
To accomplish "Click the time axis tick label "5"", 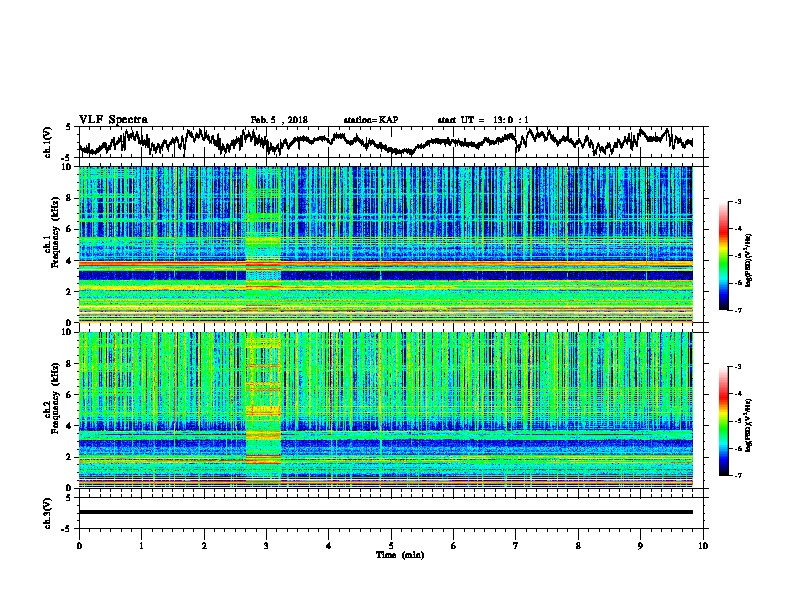I will point(391,546).
